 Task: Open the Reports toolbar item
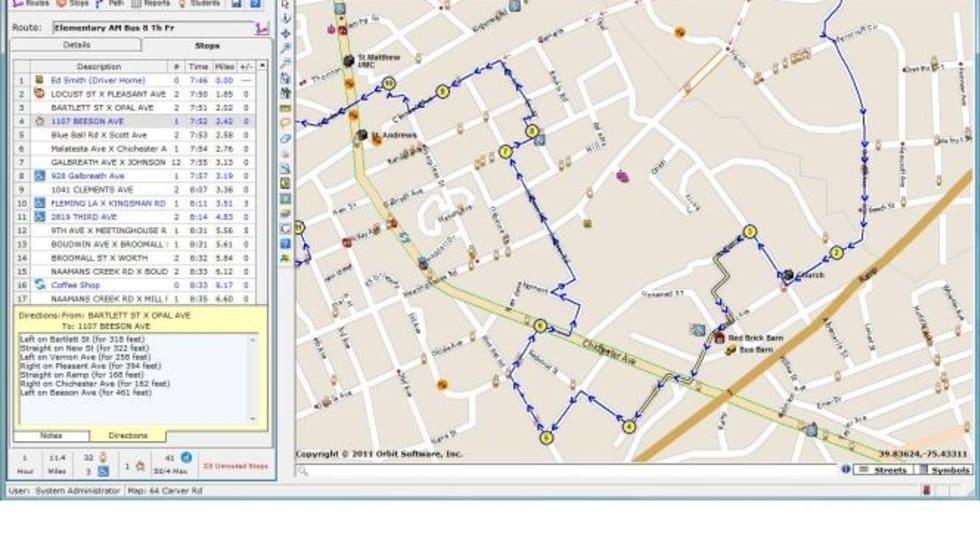151,4
